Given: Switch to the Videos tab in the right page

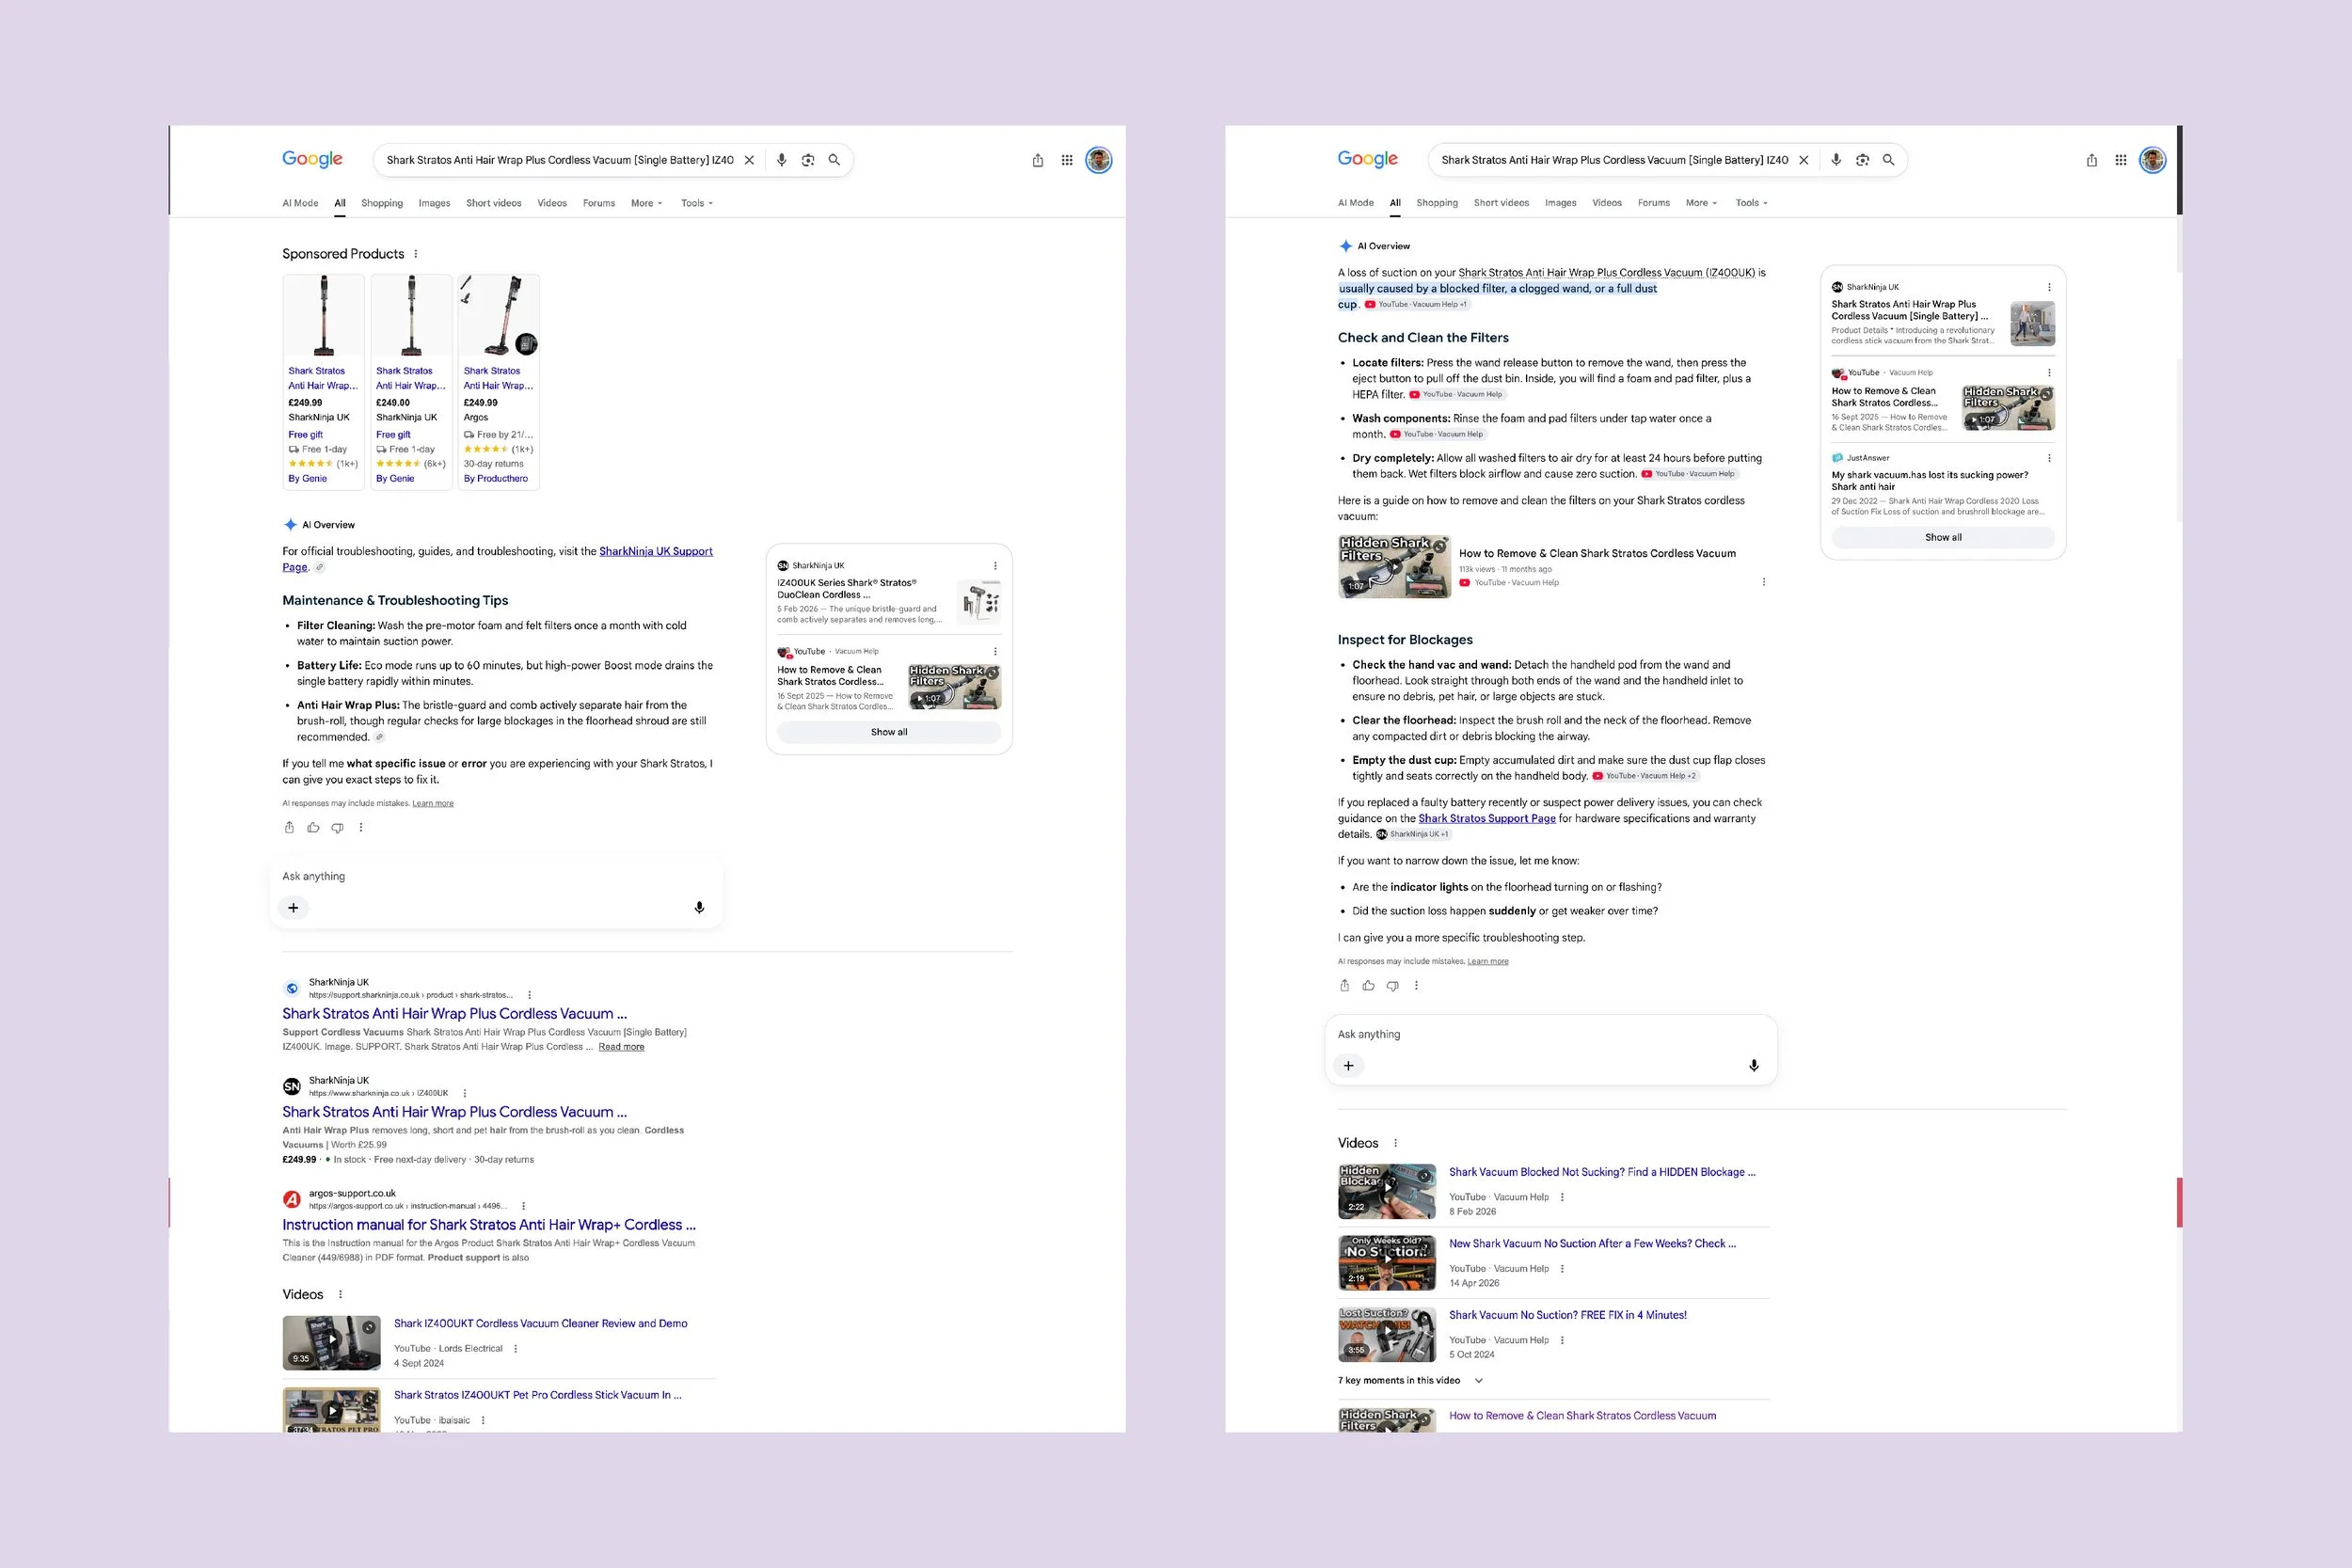Looking at the screenshot, I should (x=1607, y=203).
